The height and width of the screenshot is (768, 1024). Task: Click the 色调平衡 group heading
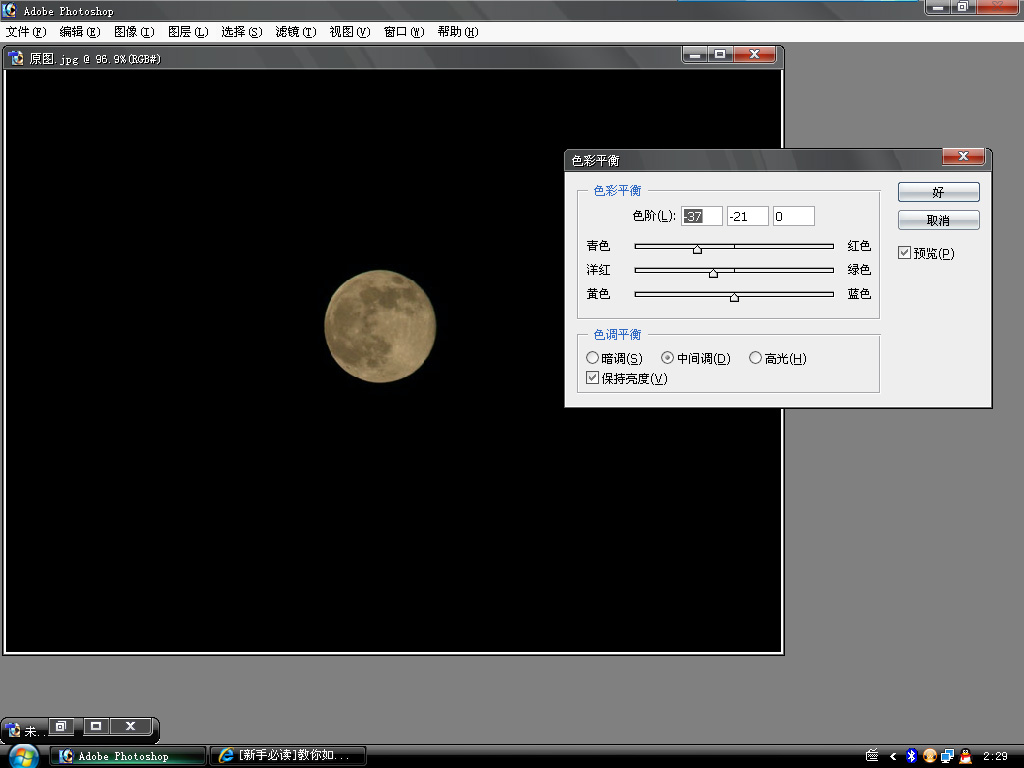point(617,334)
